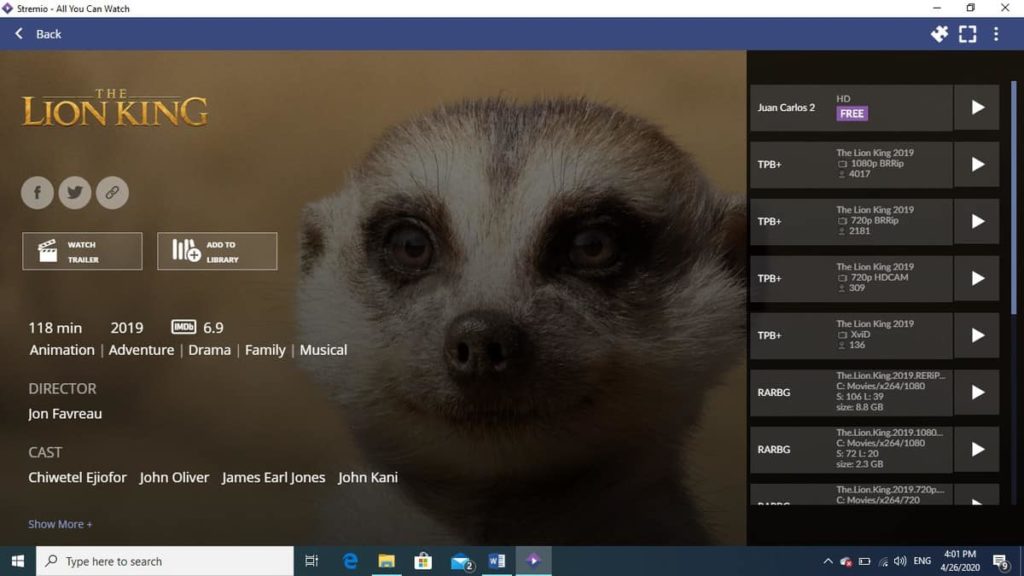The width and height of the screenshot is (1024, 576).
Task: Show hidden system tray icons
Action: [827, 561]
